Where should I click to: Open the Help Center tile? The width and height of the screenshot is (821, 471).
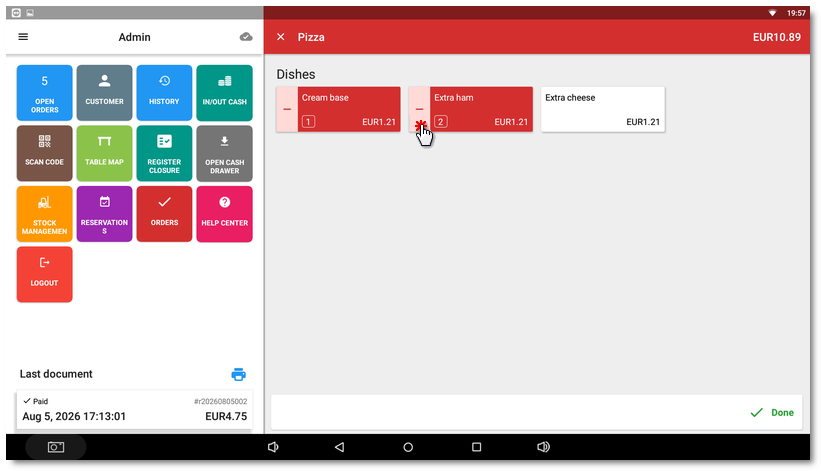click(225, 214)
